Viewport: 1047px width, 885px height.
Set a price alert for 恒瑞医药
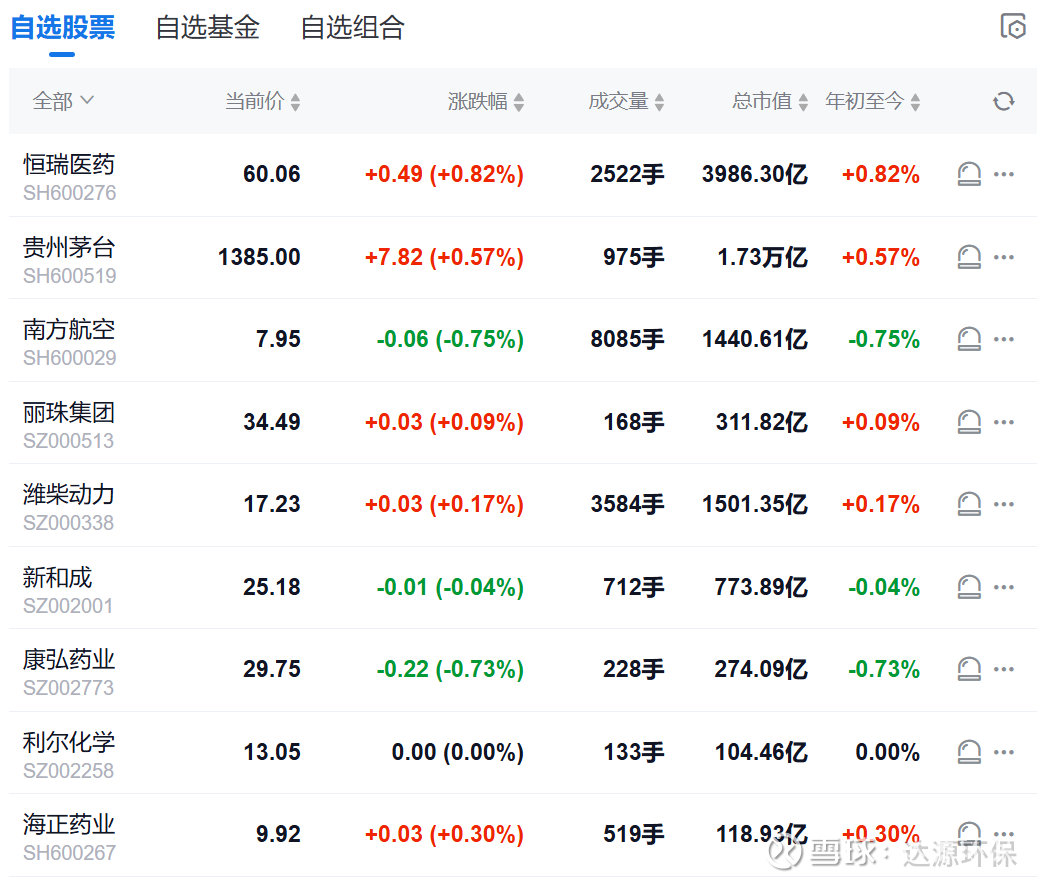click(969, 174)
